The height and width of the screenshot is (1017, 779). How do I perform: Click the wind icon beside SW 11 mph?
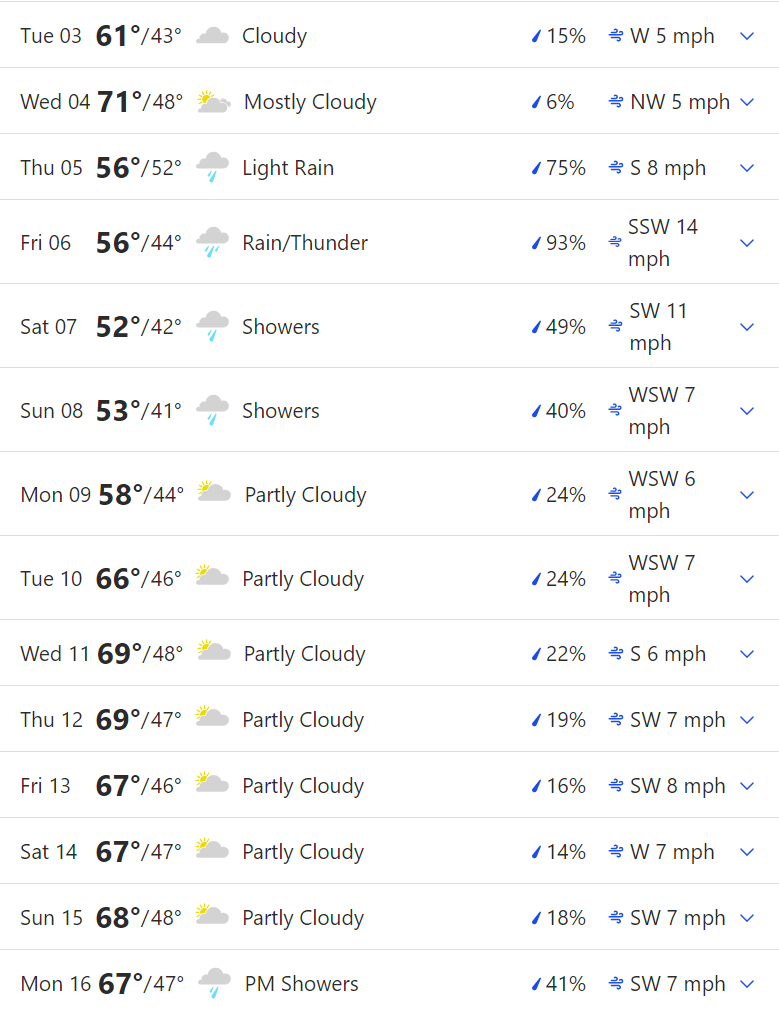615,326
